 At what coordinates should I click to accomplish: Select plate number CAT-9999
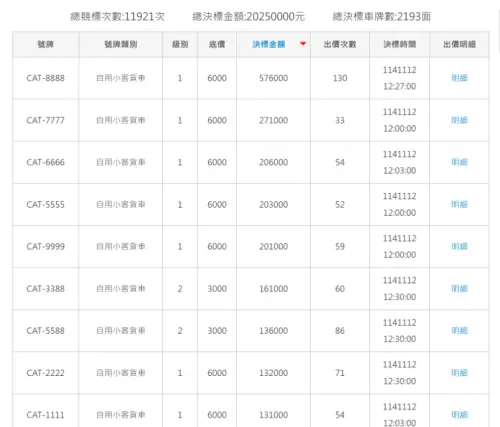[46, 246]
